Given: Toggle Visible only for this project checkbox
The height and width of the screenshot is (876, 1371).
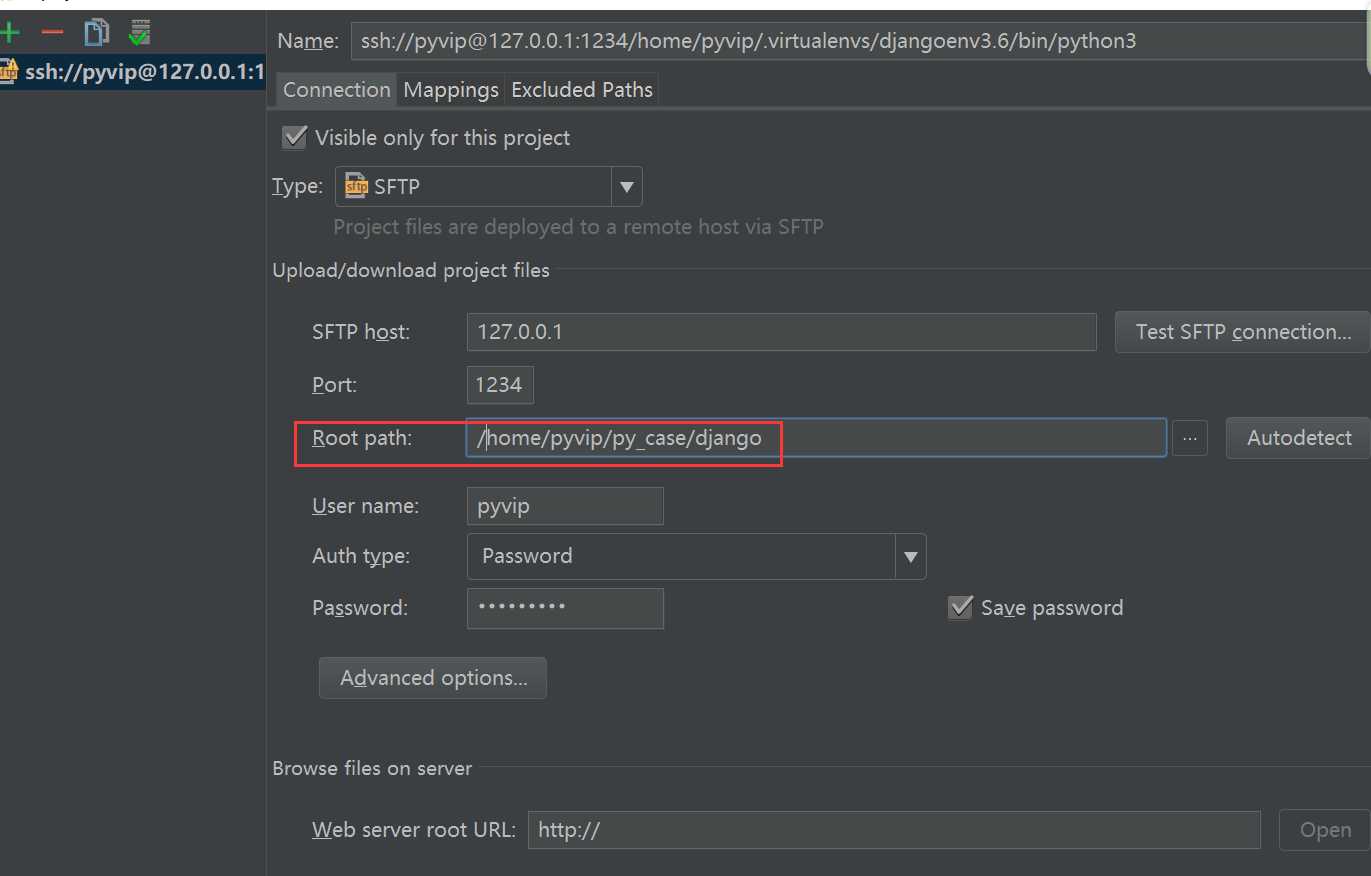Looking at the screenshot, I should click(x=294, y=138).
